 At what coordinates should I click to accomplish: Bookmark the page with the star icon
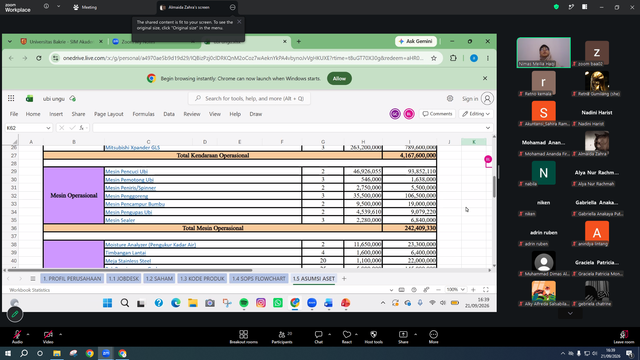[434, 58]
